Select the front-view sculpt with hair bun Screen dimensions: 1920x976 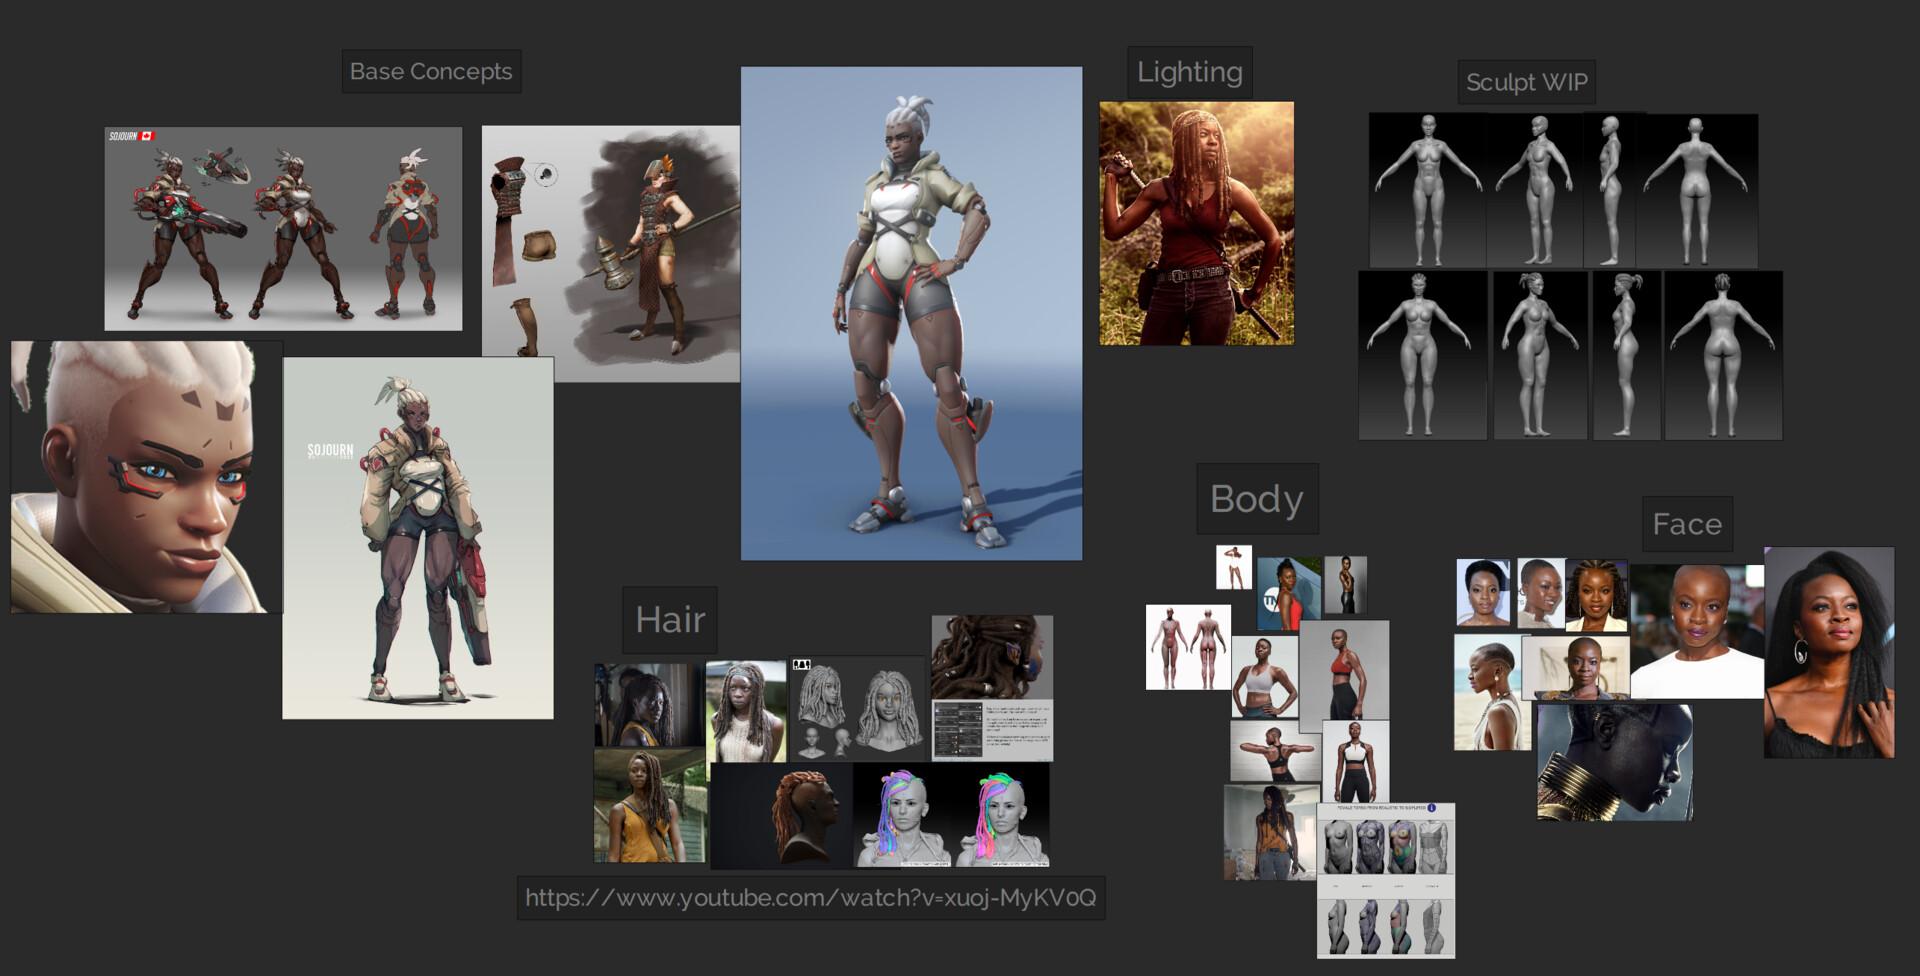pos(1421,355)
